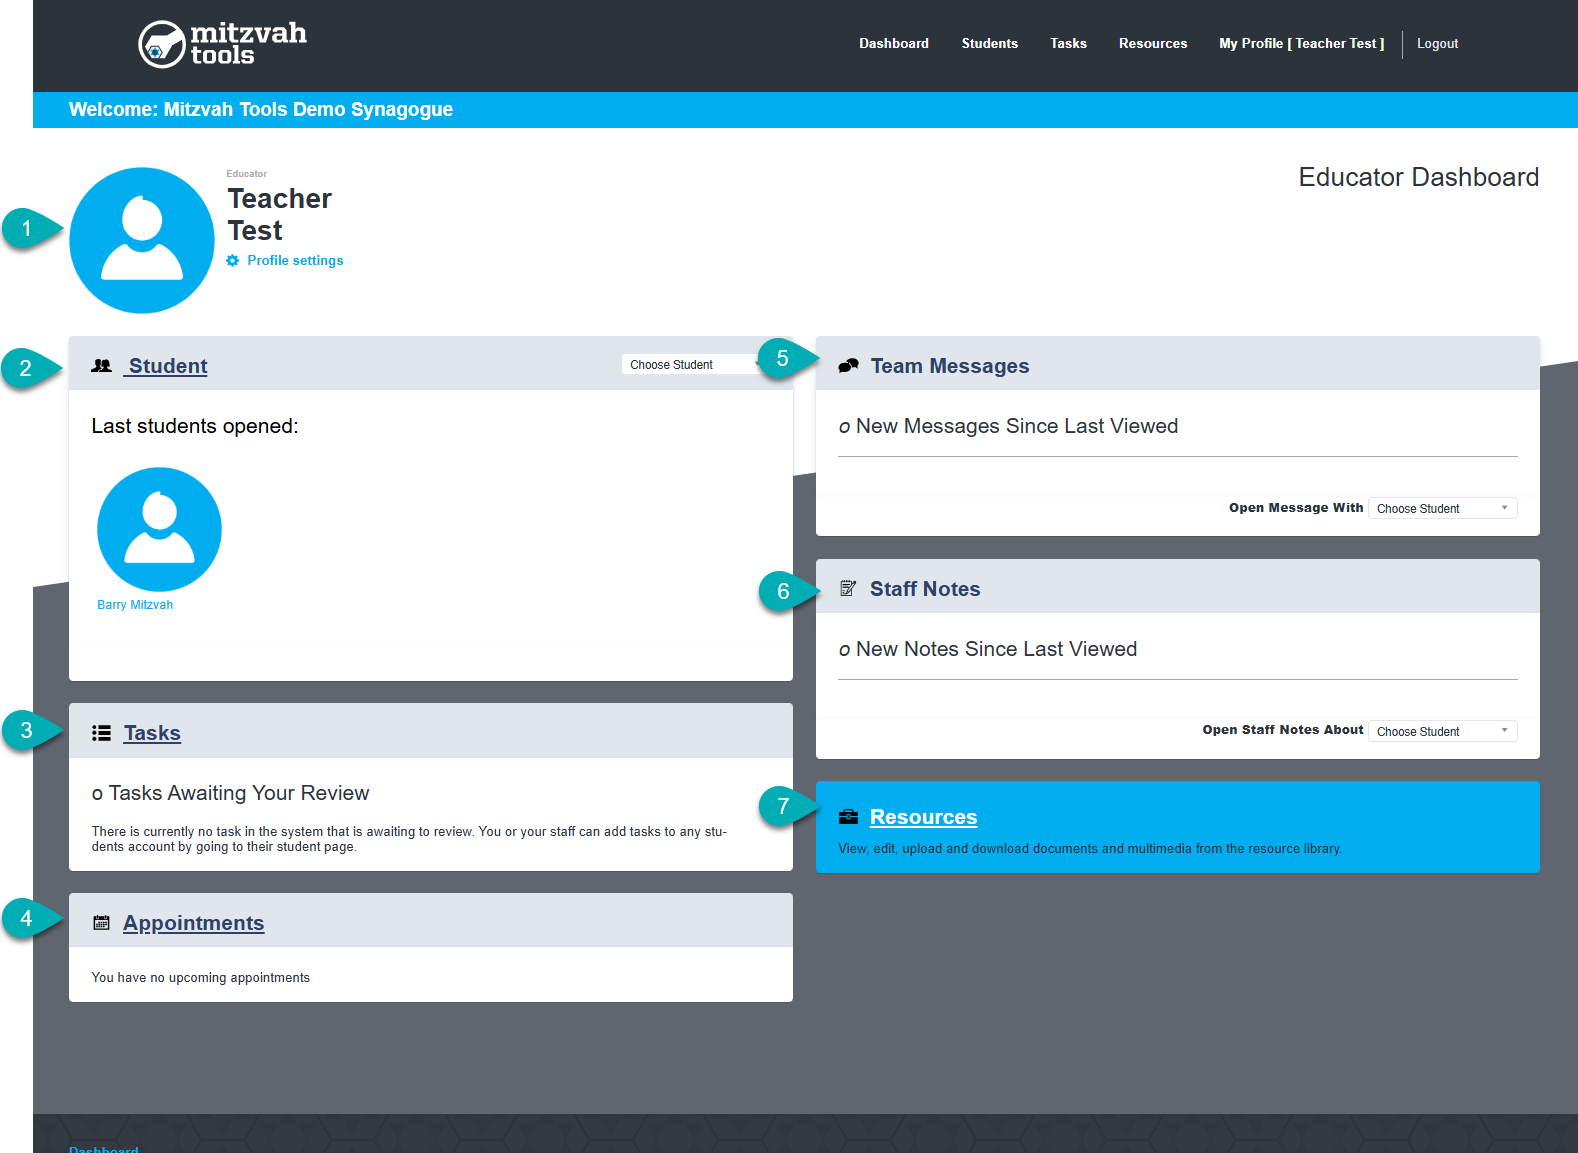This screenshot has height=1153, width=1578.
Task: Click the Teacher Test profile avatar
Action: coord(142,240)
